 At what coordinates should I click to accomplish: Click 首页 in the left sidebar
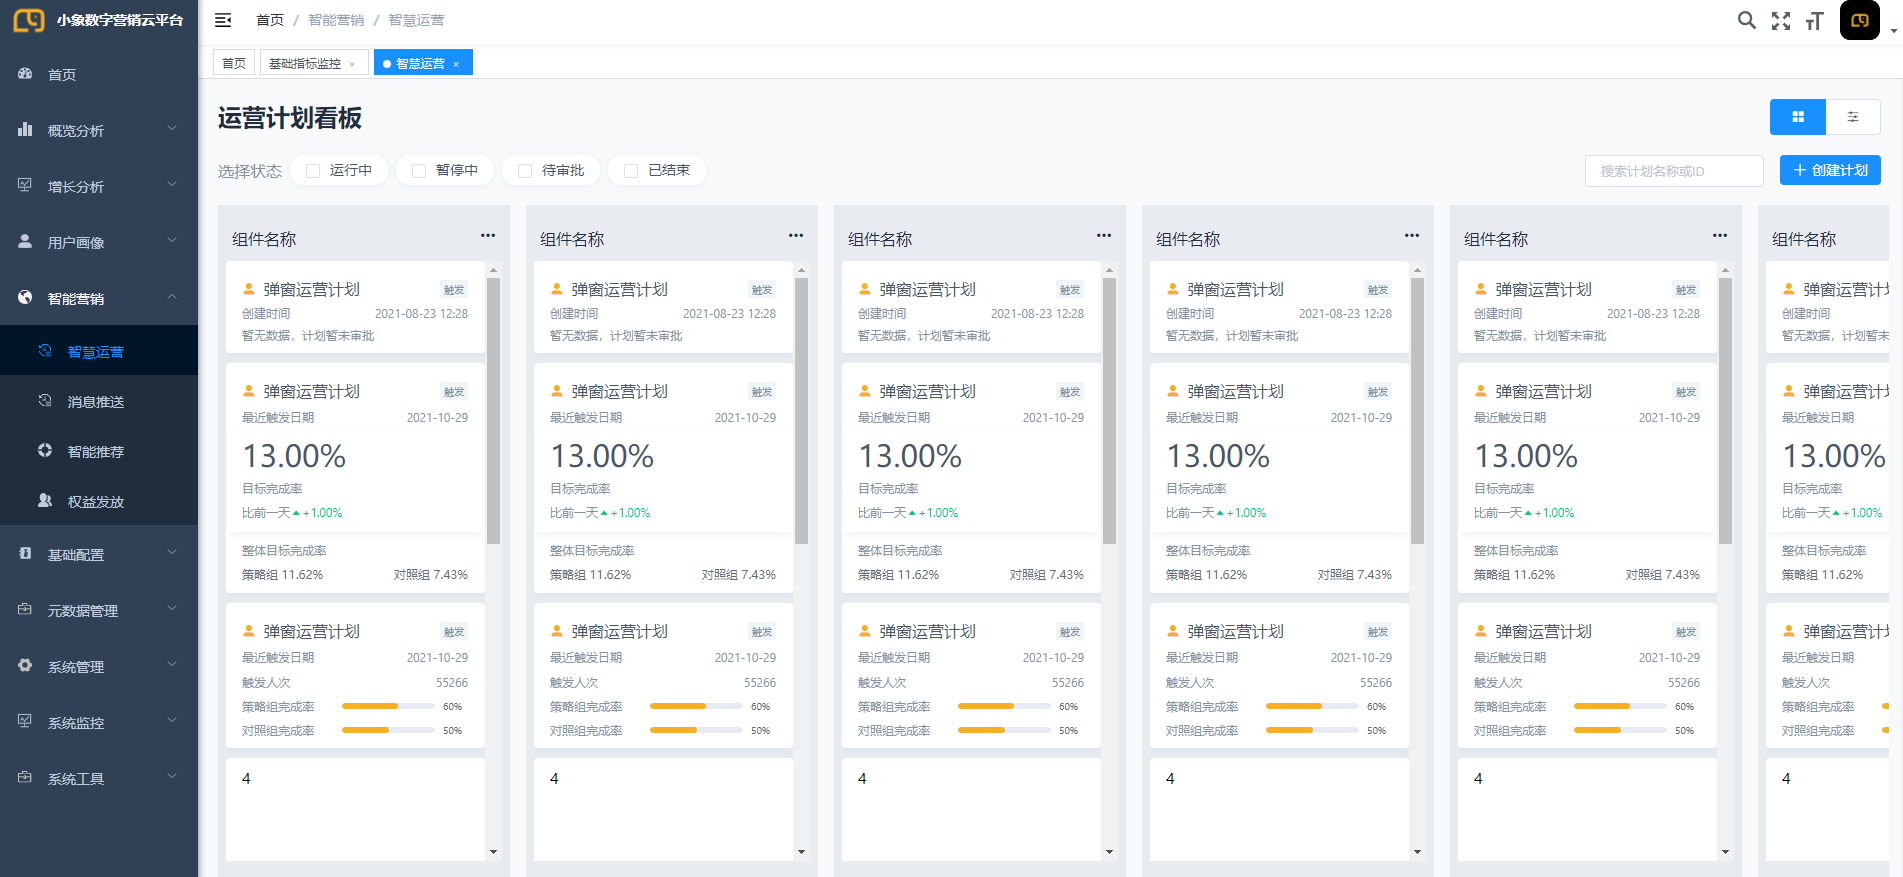(99, 74)
